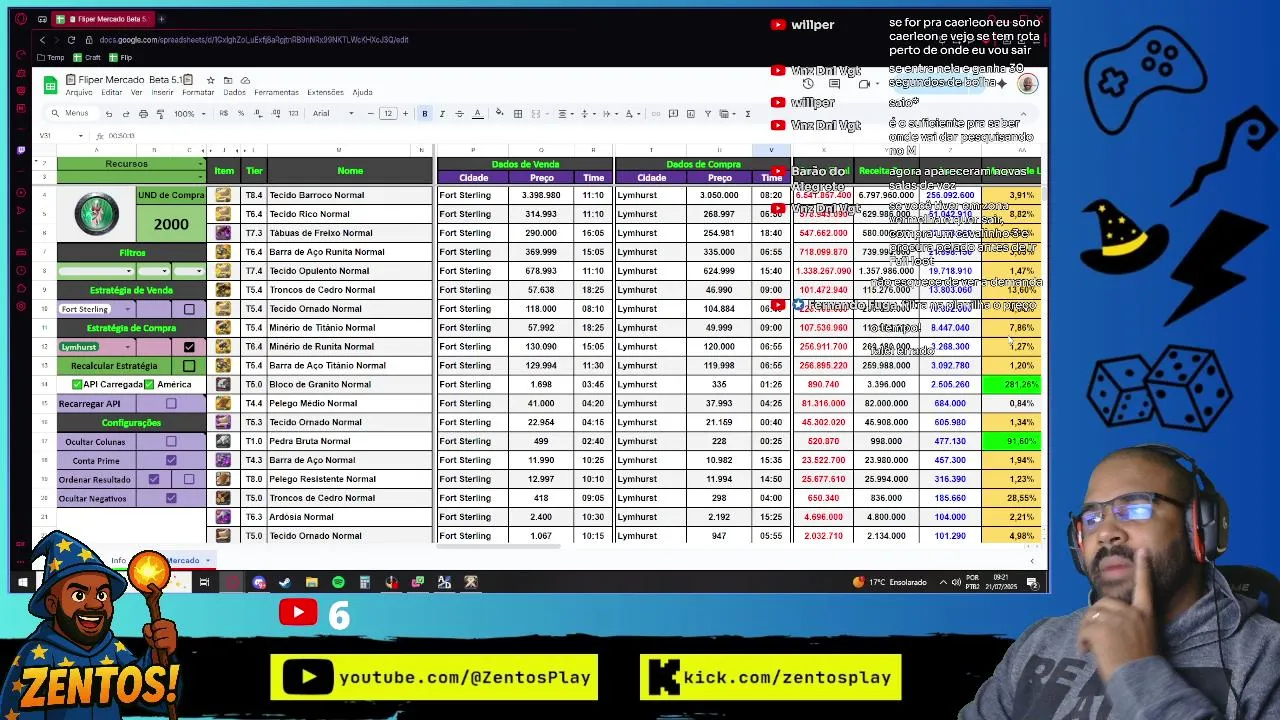This screenshot has height=720, width=1280.
Task: Redo the action in the toolbar
Action: pos(126,114)
